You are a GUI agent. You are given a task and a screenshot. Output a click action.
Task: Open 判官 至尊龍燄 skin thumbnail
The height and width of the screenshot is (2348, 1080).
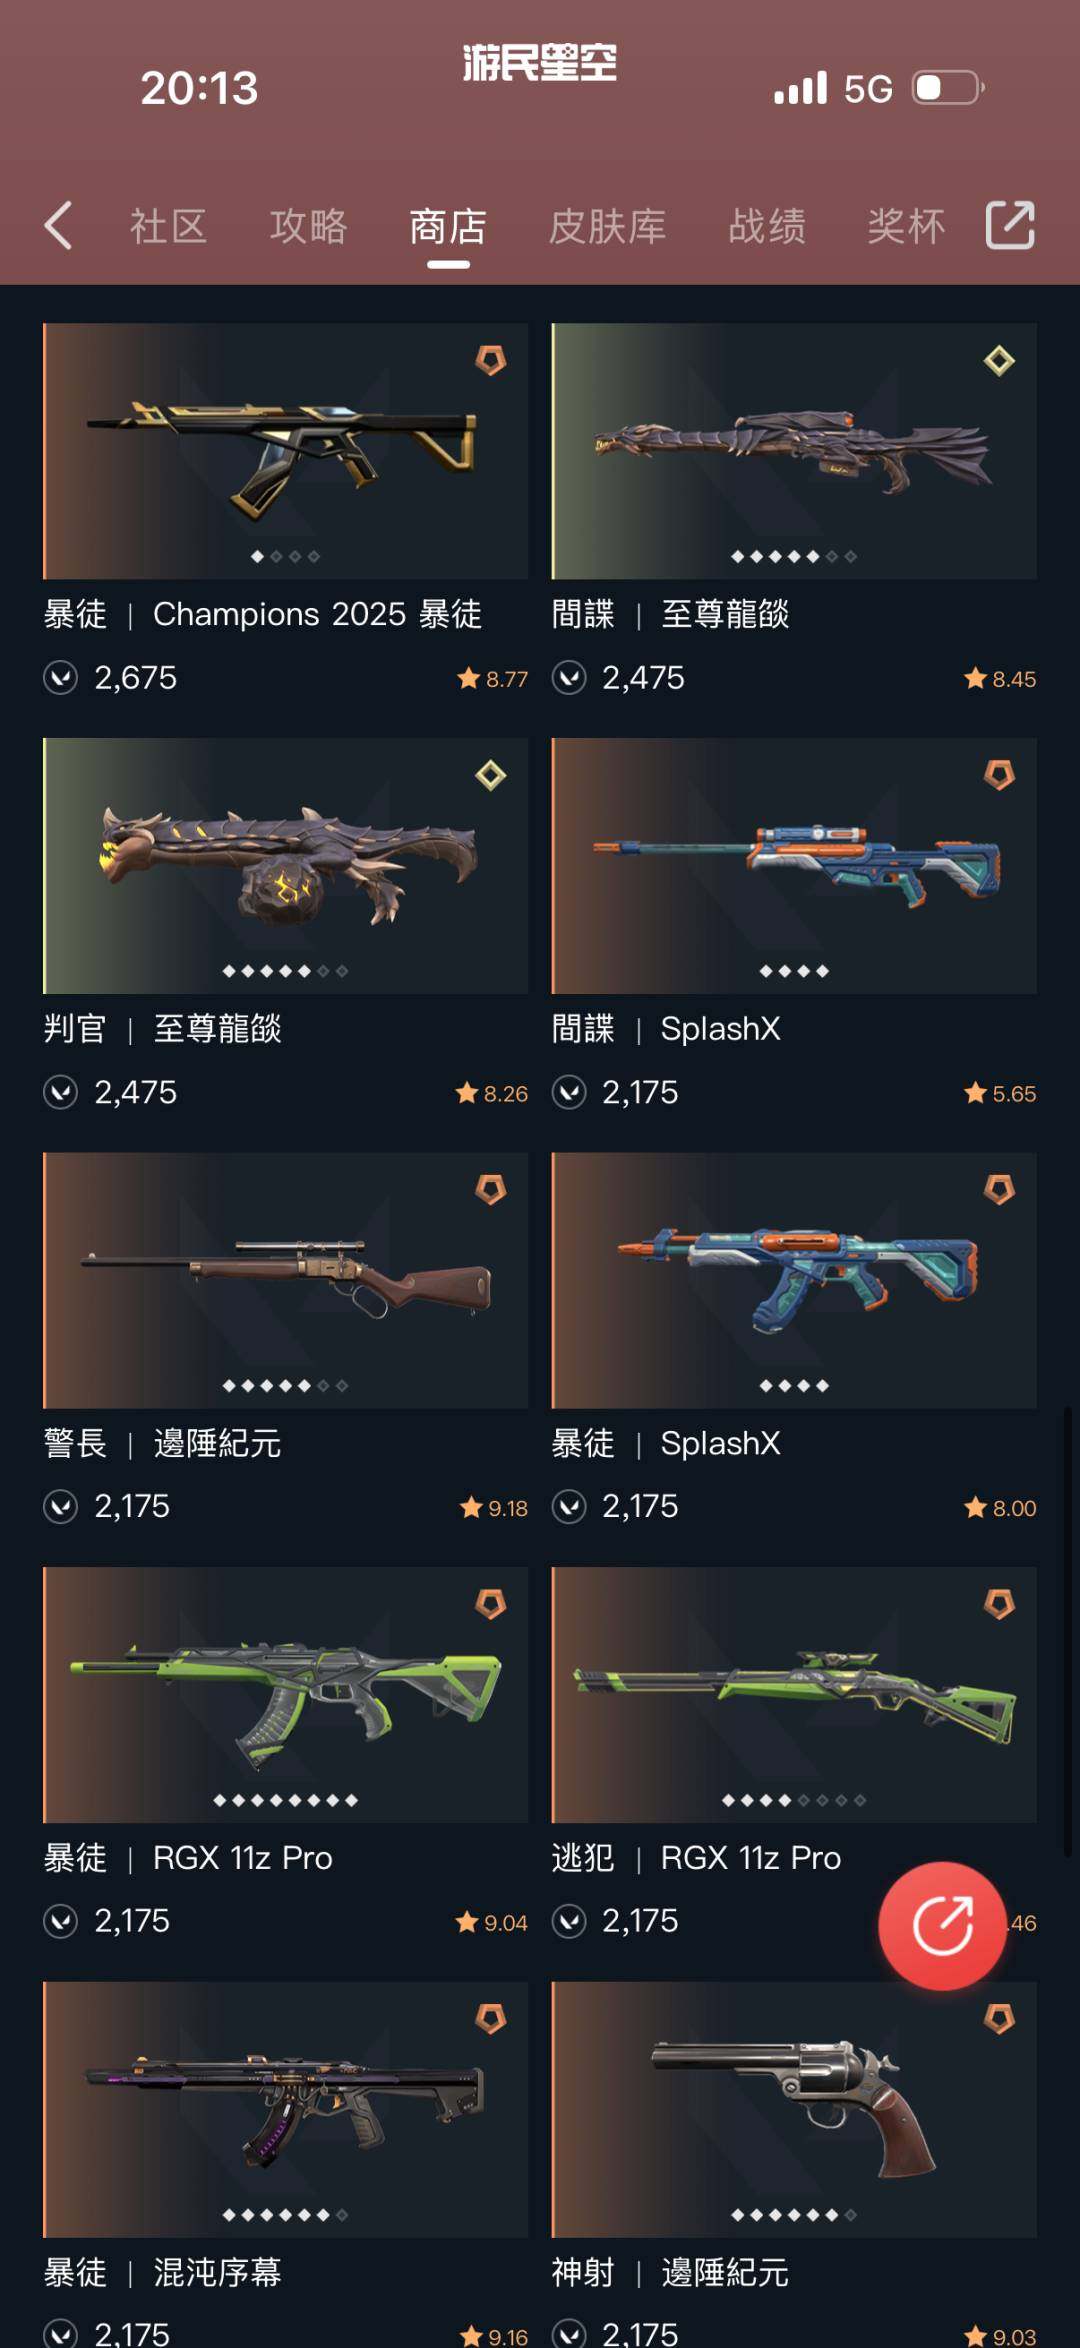point(285,866)
